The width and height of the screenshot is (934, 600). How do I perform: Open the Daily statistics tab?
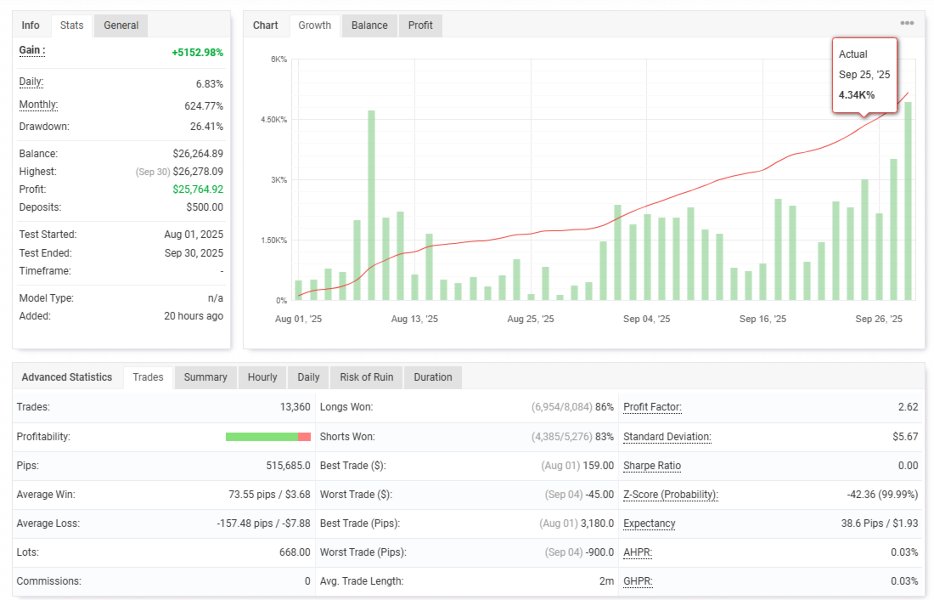coord(309,377)
